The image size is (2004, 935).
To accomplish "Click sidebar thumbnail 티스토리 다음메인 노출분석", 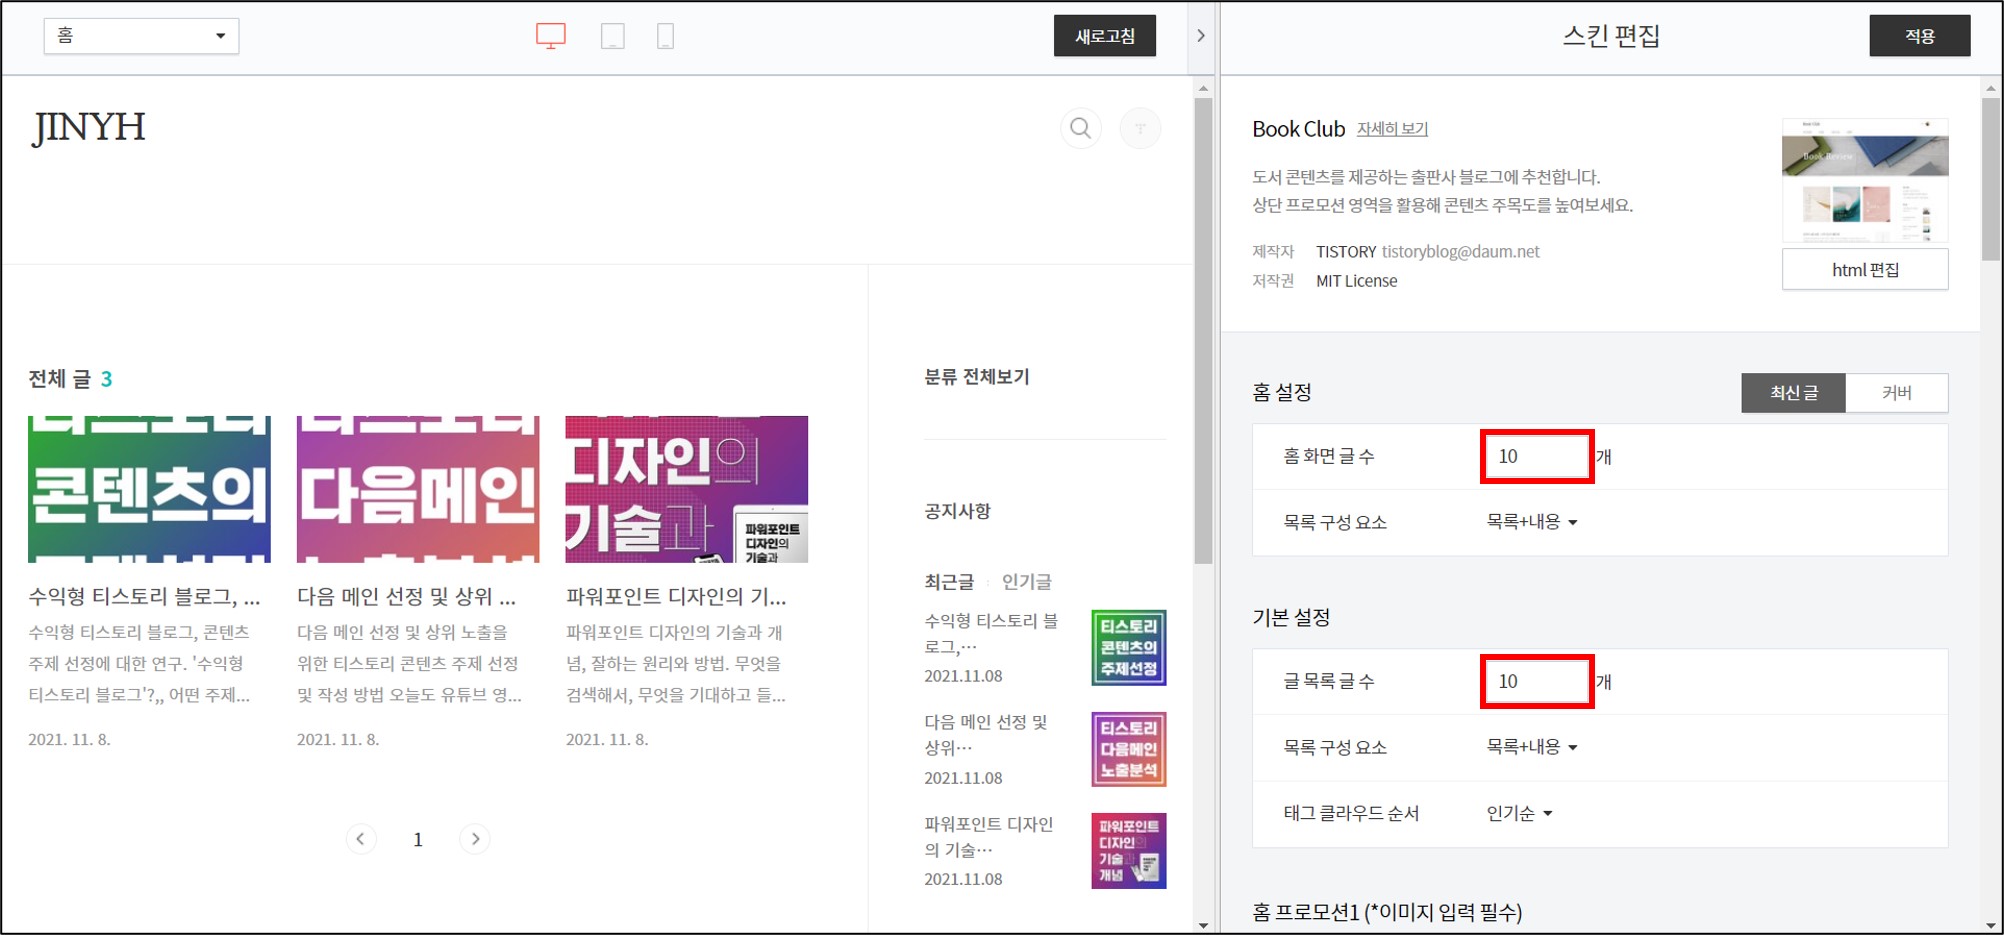I will coord(1129,749).
